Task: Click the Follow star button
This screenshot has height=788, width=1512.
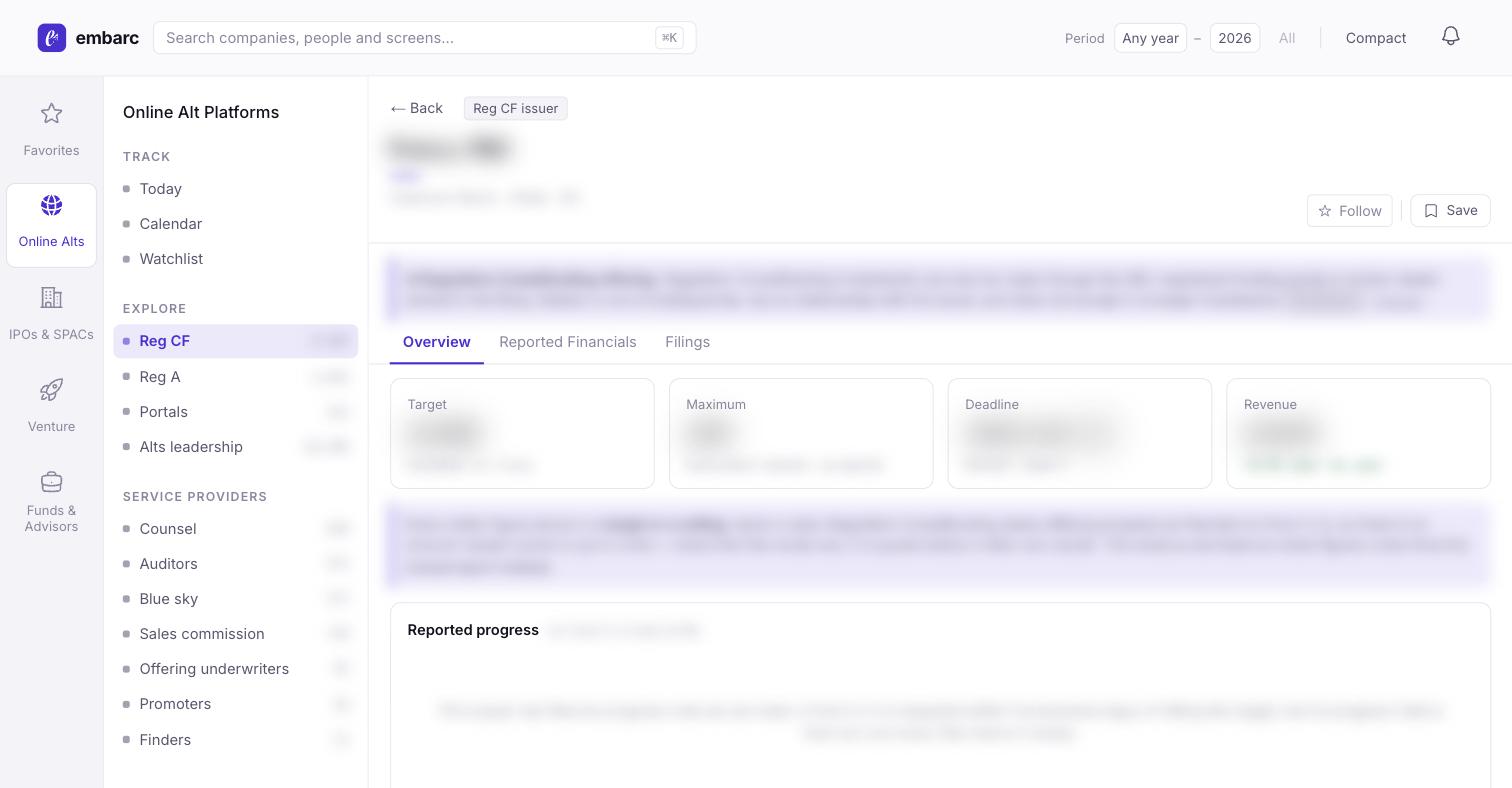Action: click(1349, 210)
